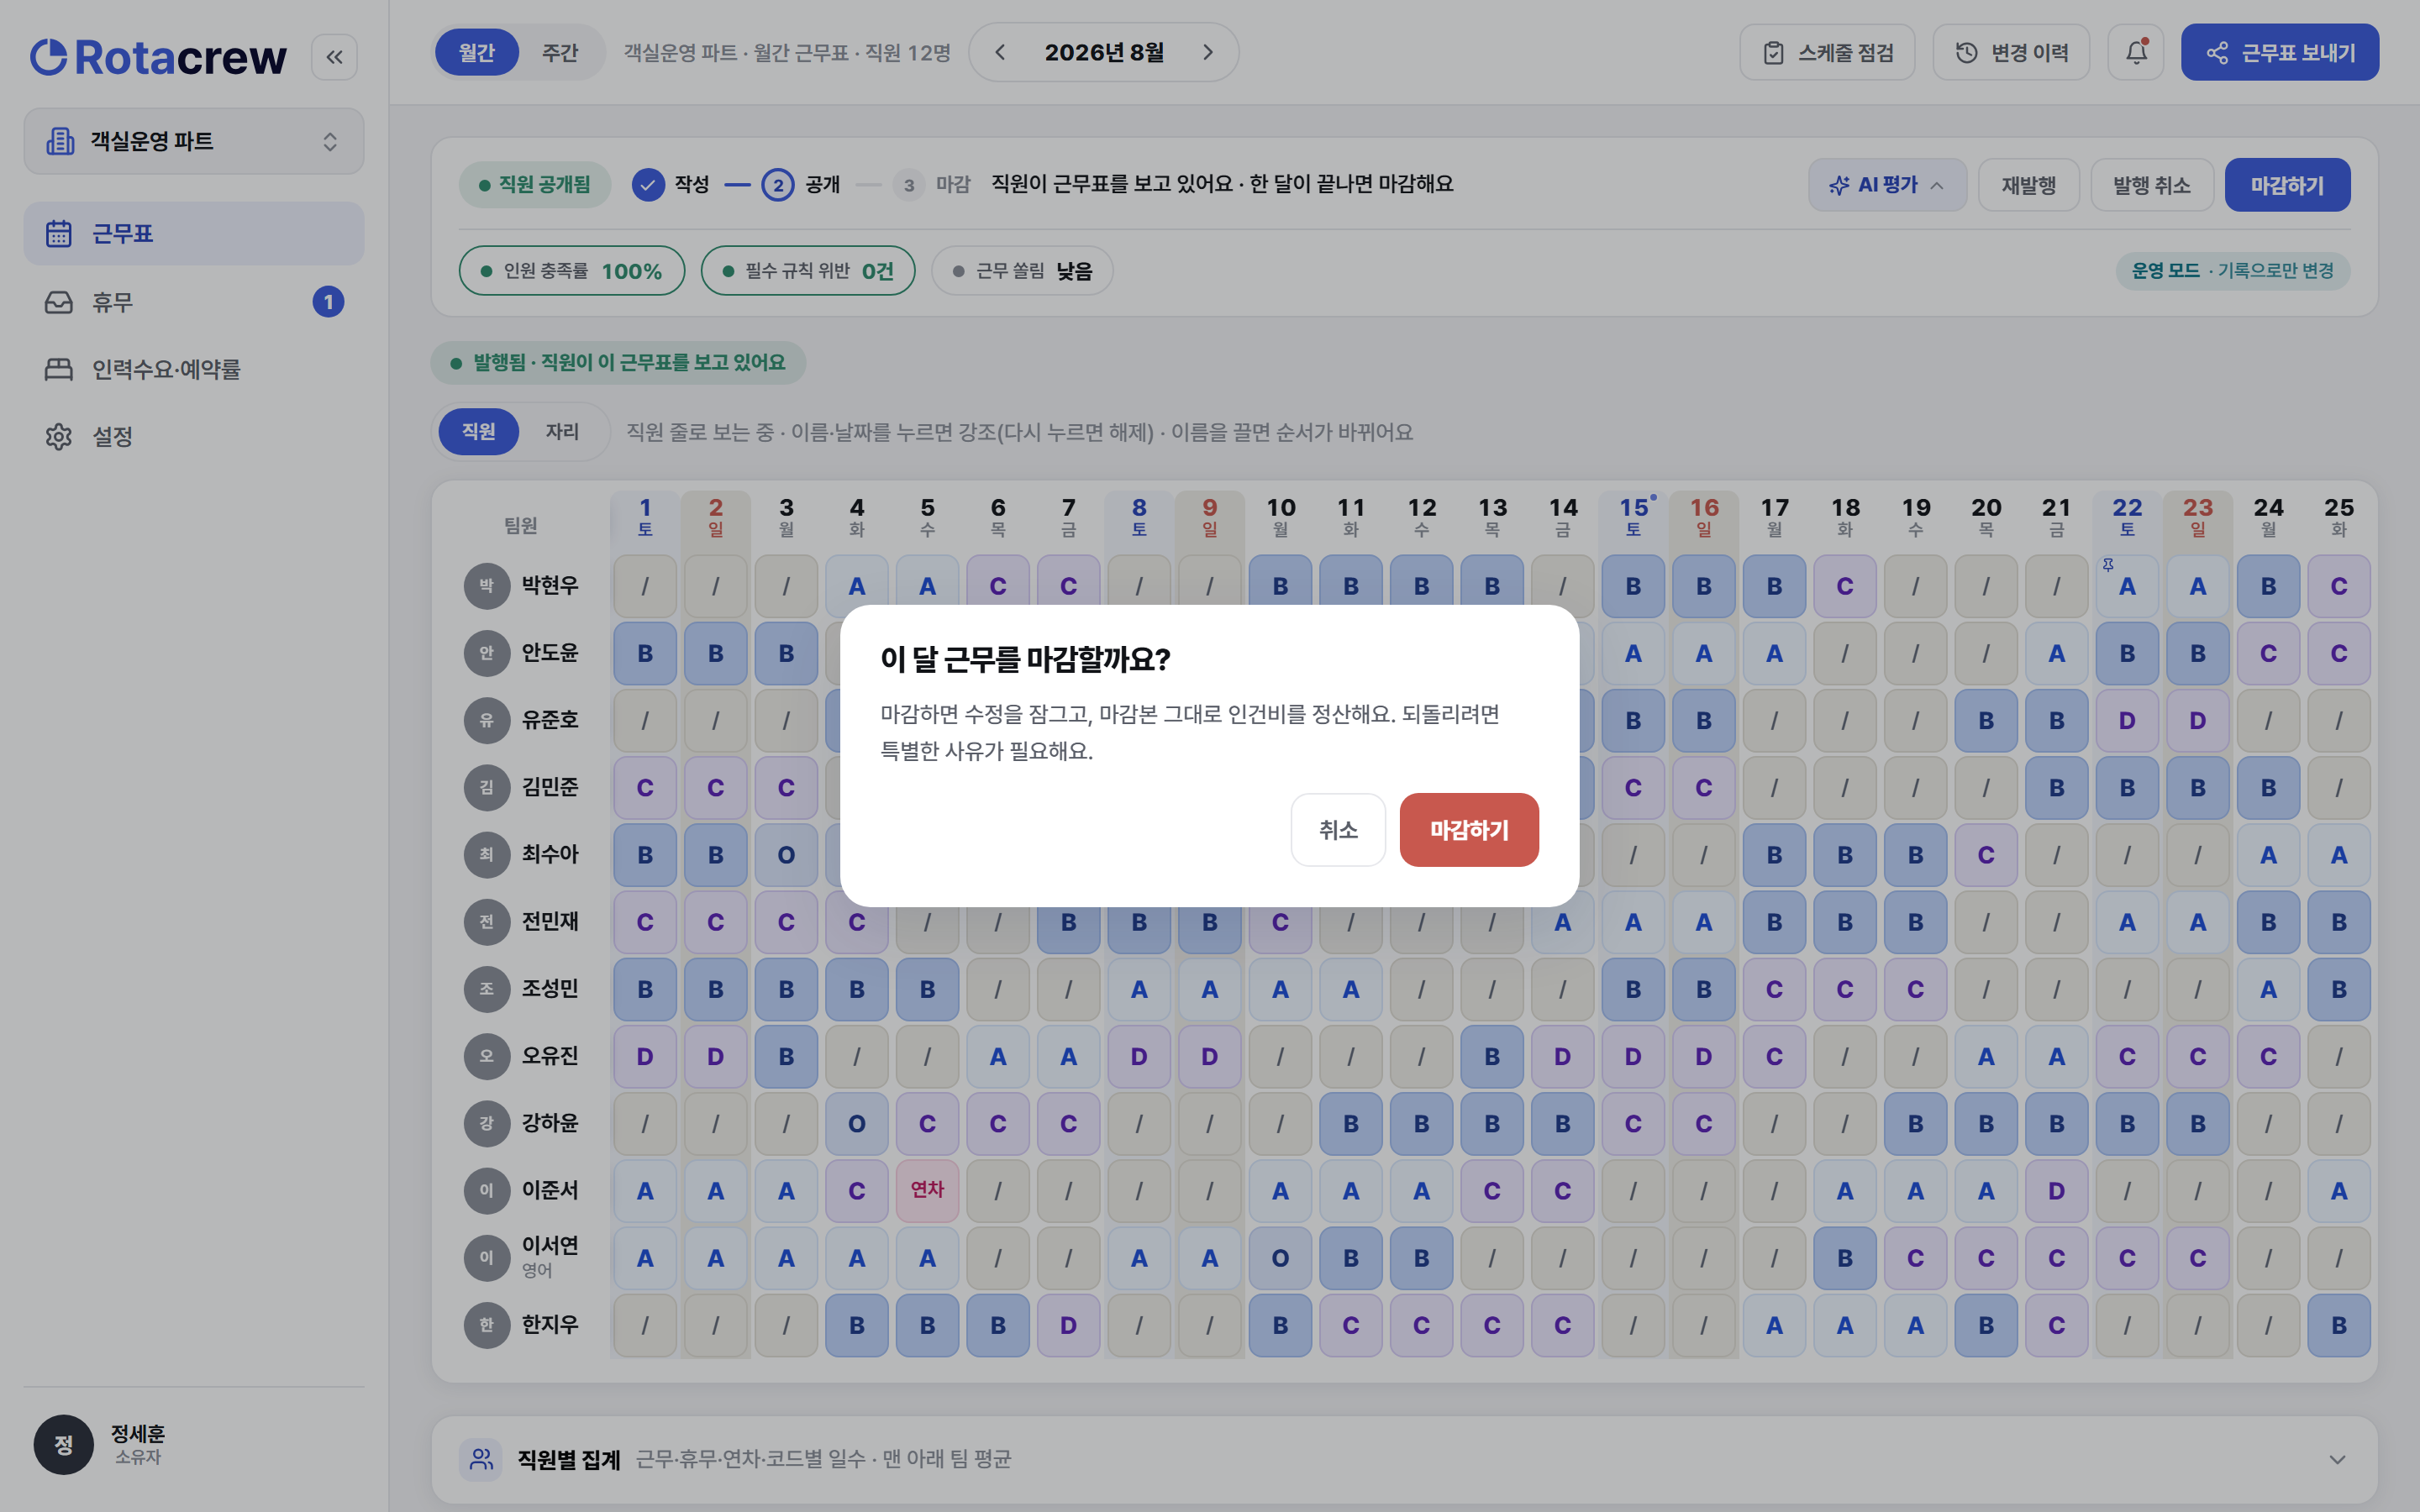Click 근무표 보내기 share button
The width and height of the screenshot is (2420, 1512).
pos(2279,52)
